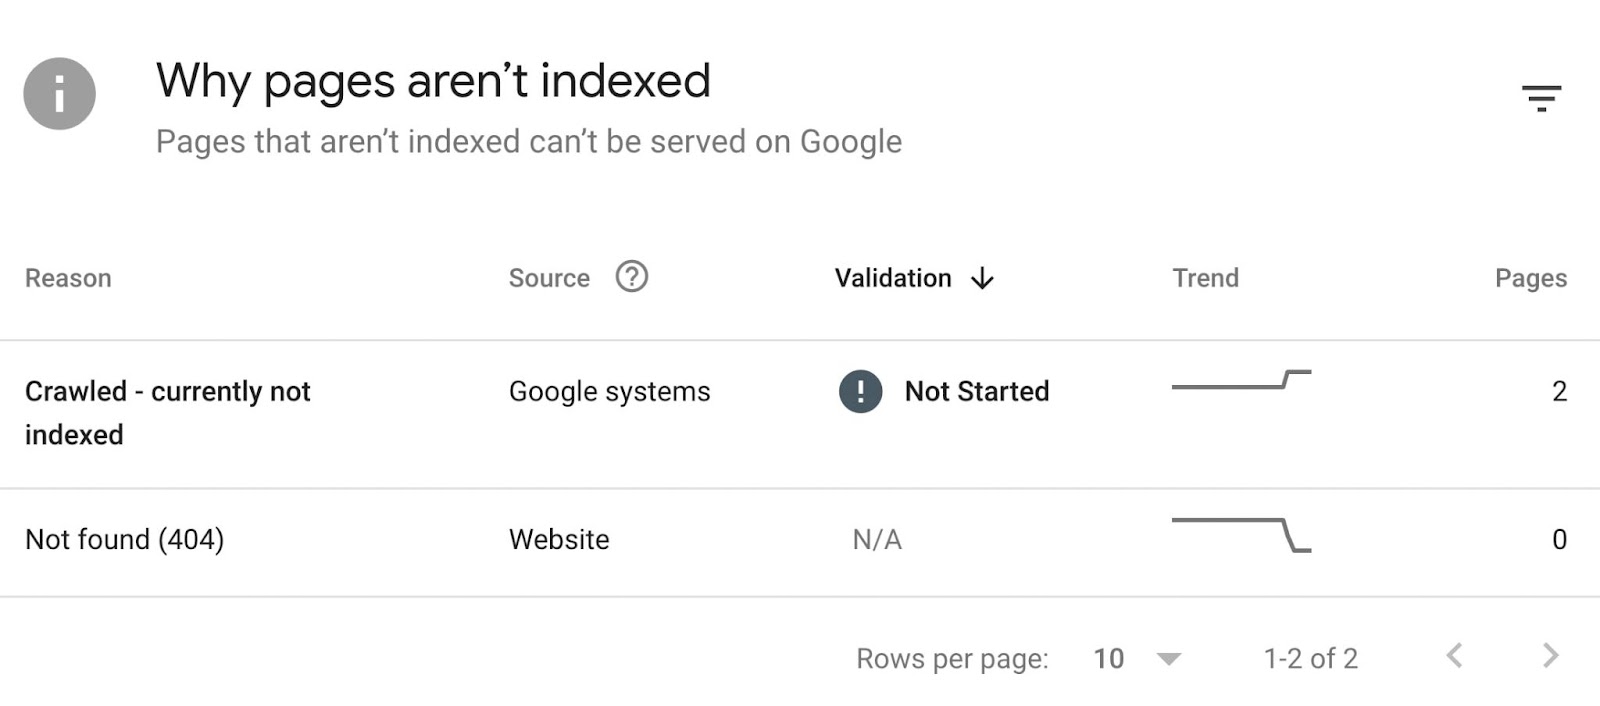This screenshot has height=706, width=1600.
Task: Open the filter icon at top right
Action: (1544, 97)
